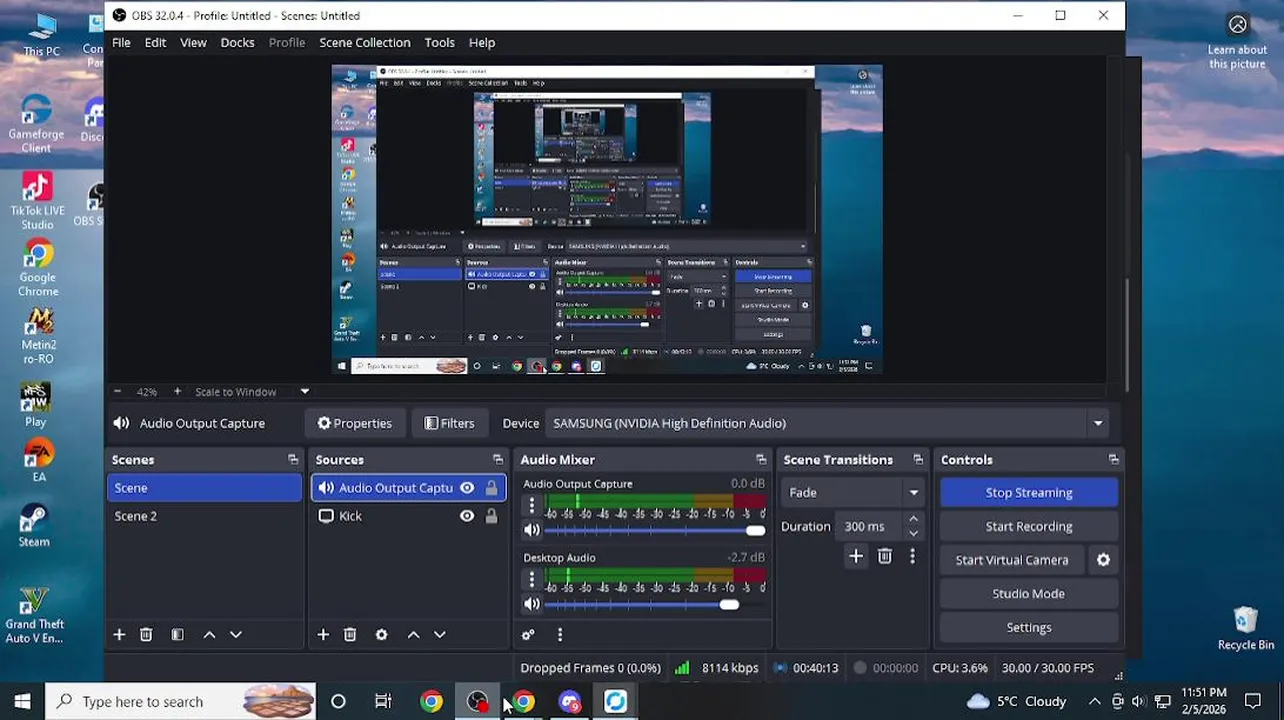This screenshot has height=720, width=1284.
Task: Move source down in Sources list
Action: 440,634
